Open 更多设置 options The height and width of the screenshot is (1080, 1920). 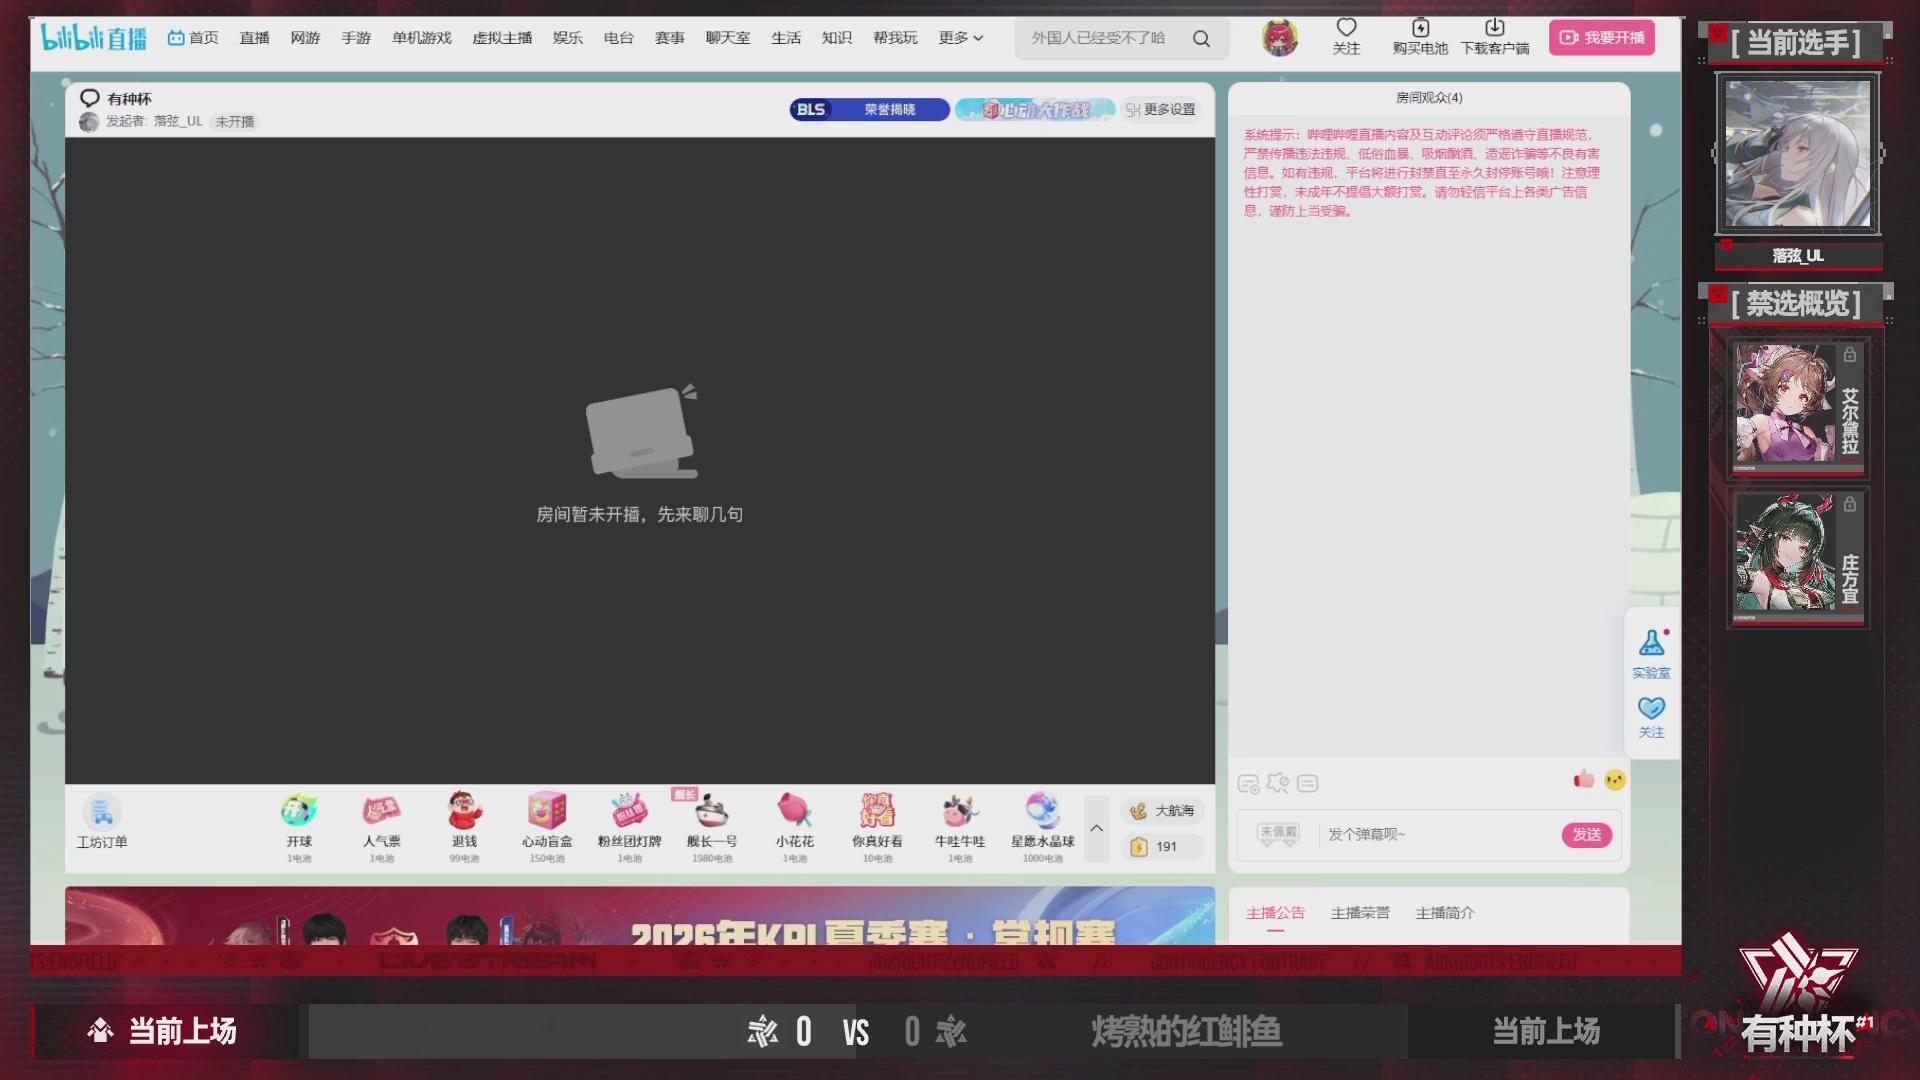point(1160,109)
